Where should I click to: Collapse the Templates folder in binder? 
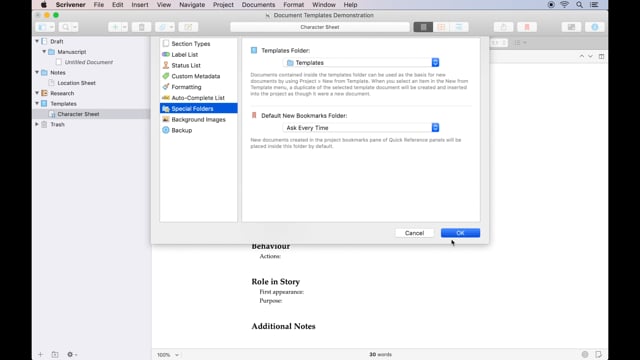click(37, 103)
